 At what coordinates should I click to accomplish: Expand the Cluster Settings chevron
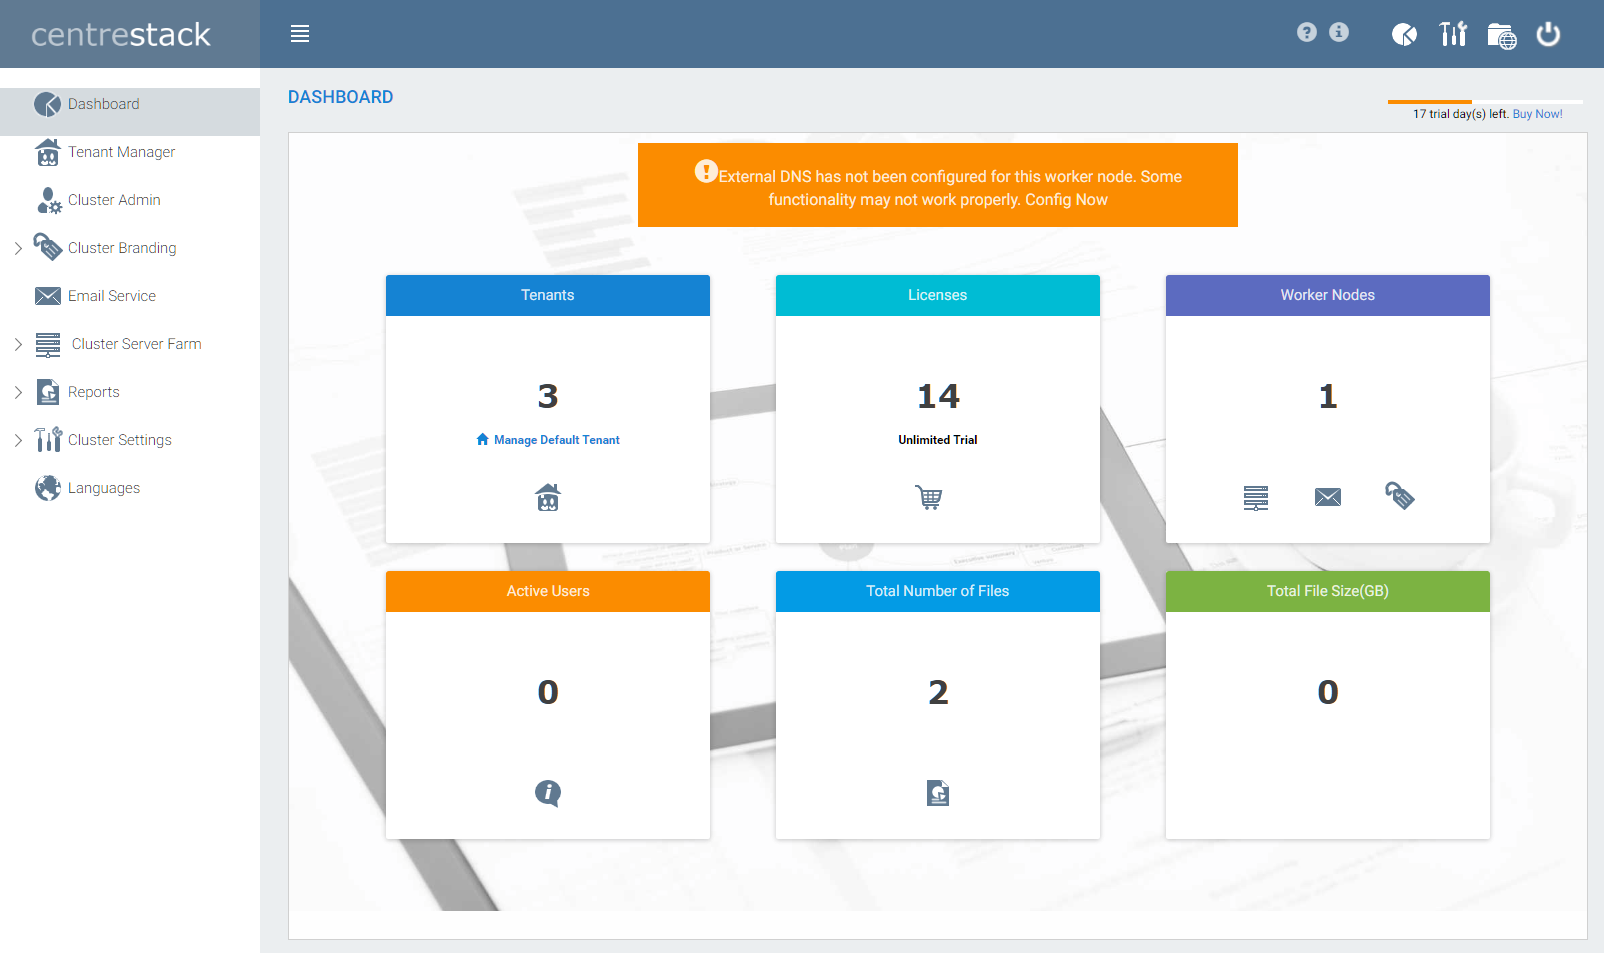(18, 440)
